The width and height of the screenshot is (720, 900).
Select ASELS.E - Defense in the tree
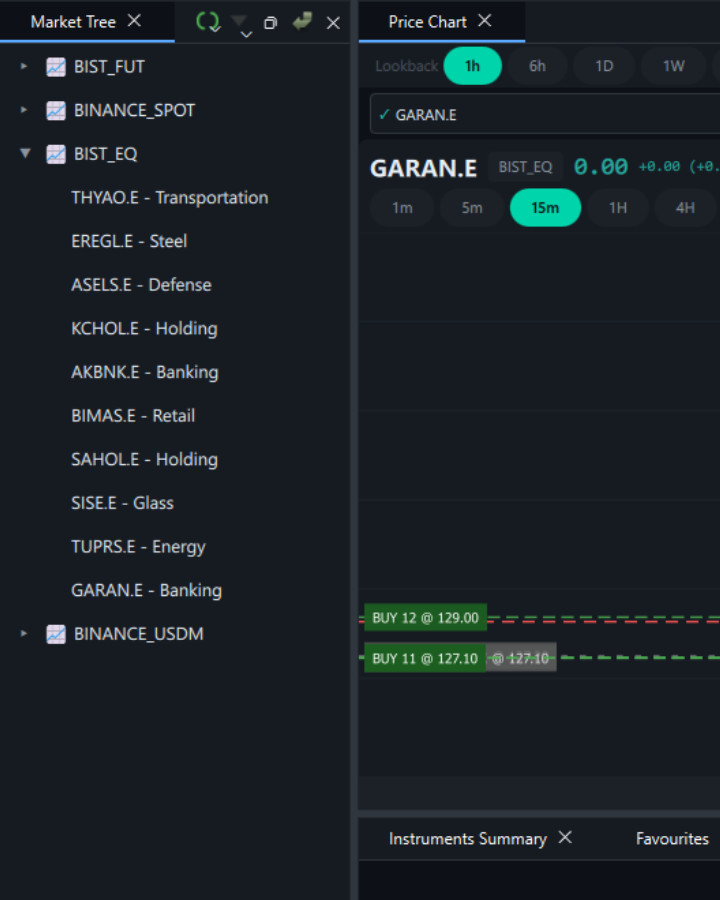click(141, 285)
